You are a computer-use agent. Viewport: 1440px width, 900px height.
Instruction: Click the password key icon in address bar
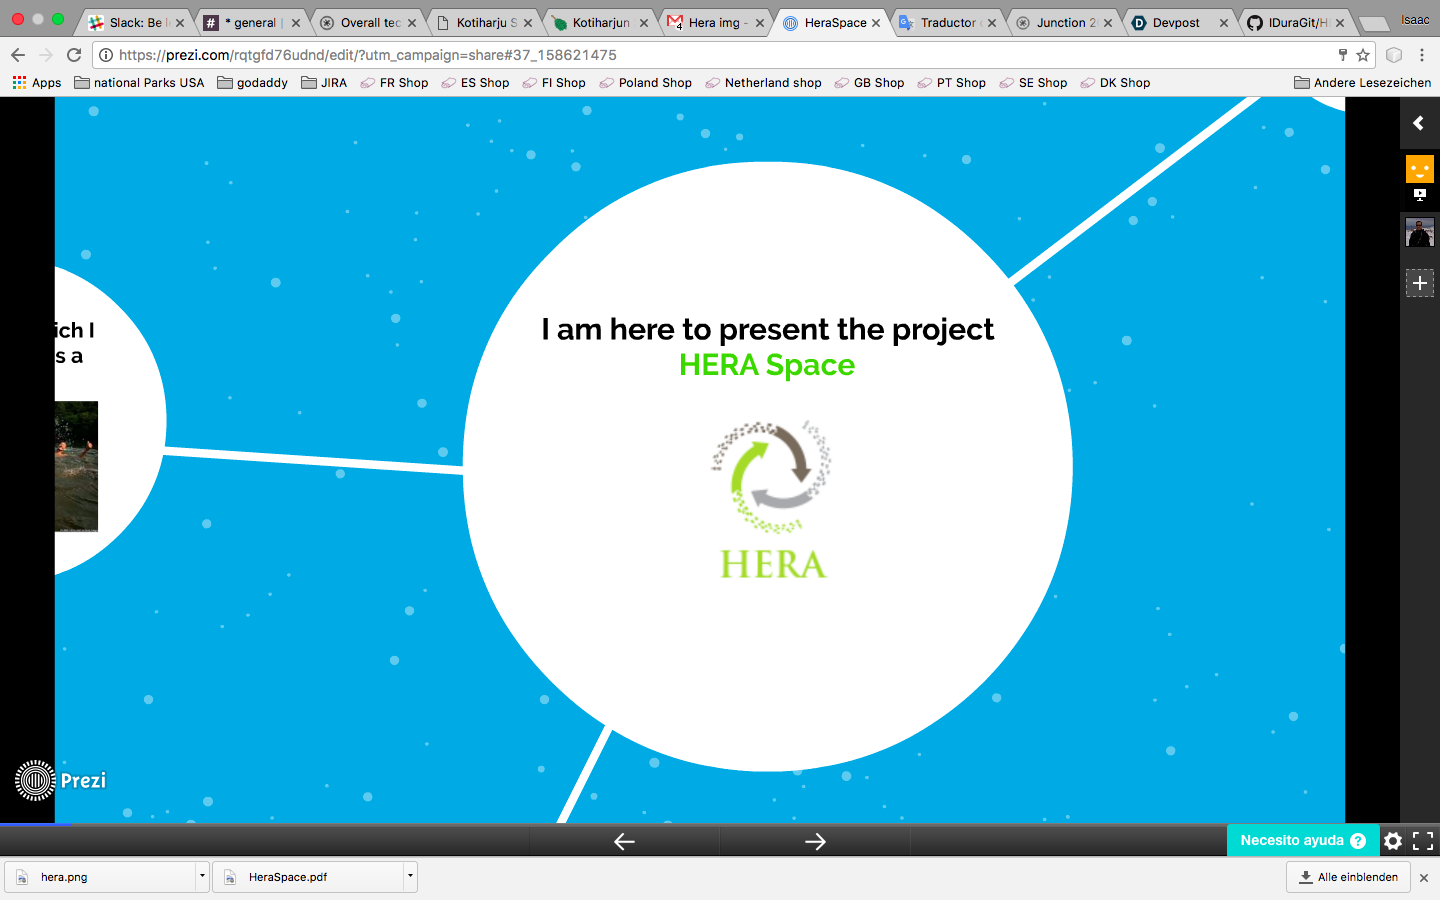click(1342, 55)
